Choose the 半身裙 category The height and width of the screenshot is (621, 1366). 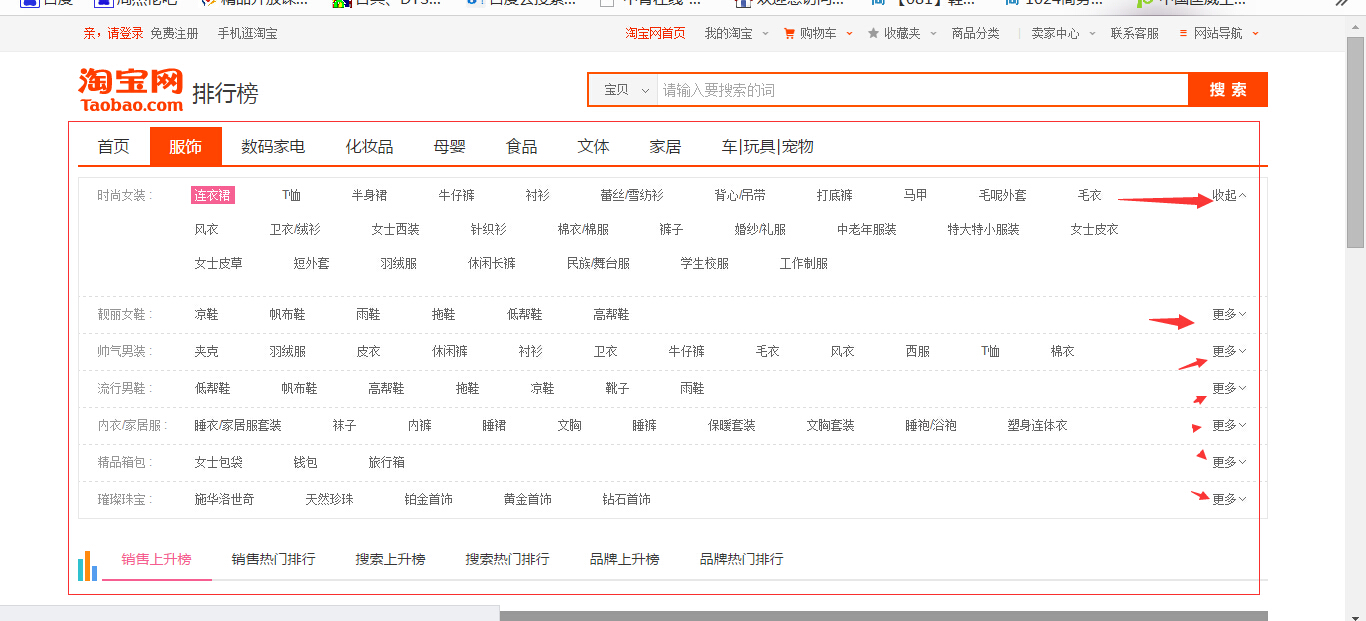(369, 195)
